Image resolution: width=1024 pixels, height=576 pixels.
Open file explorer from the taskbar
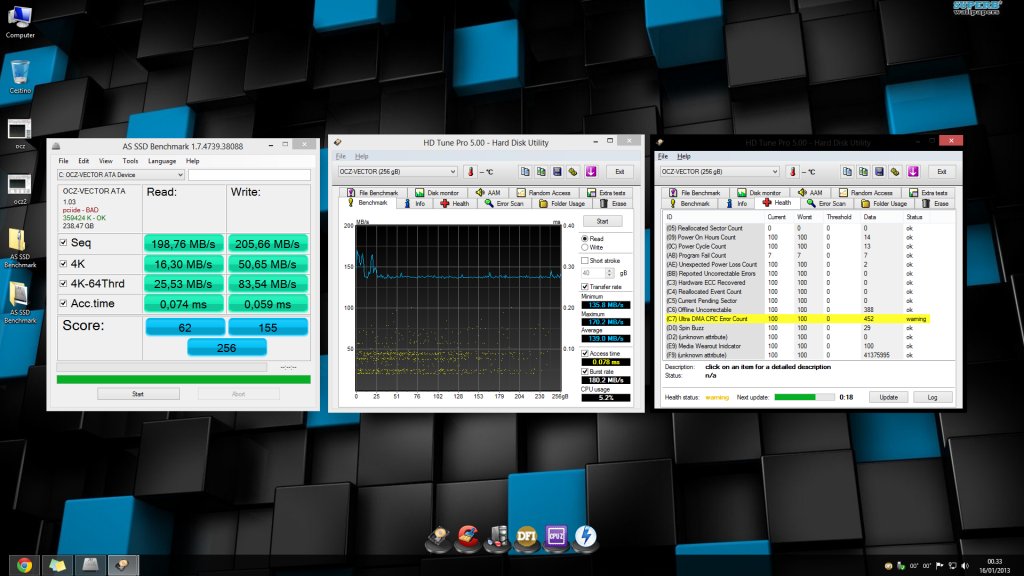(x=57, y=565)
